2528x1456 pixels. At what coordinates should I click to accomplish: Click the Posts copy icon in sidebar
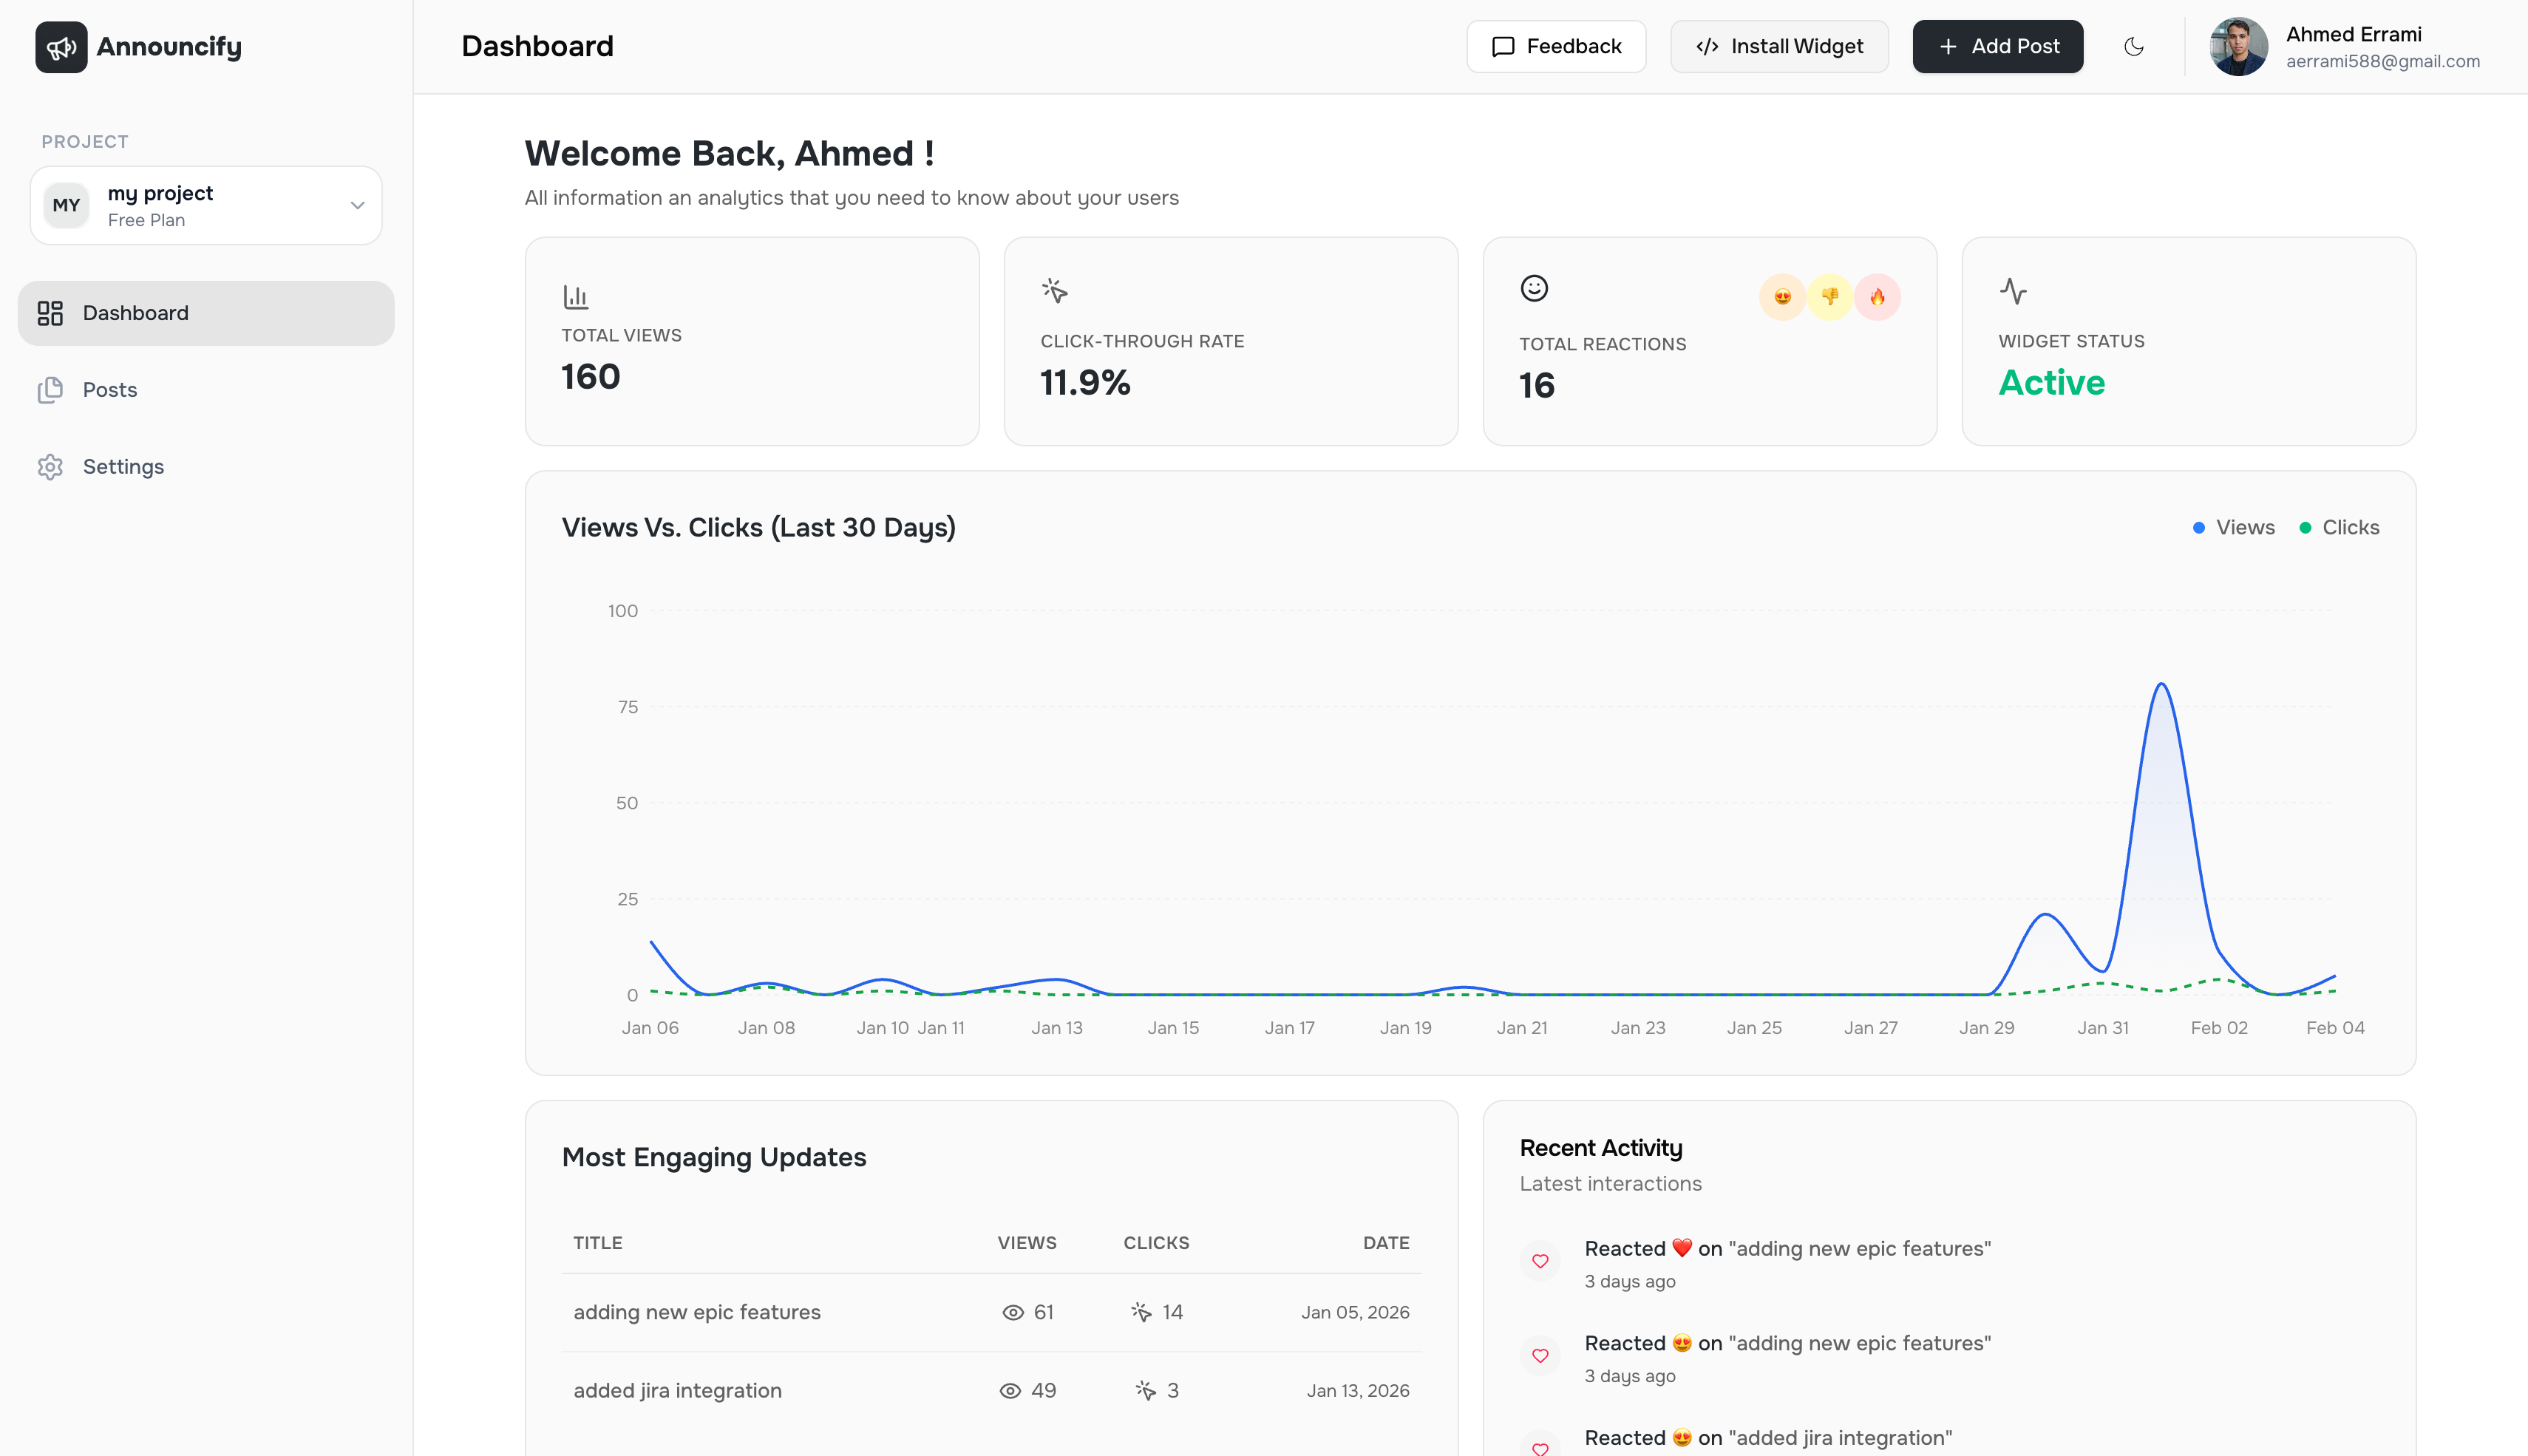[51, 390]
